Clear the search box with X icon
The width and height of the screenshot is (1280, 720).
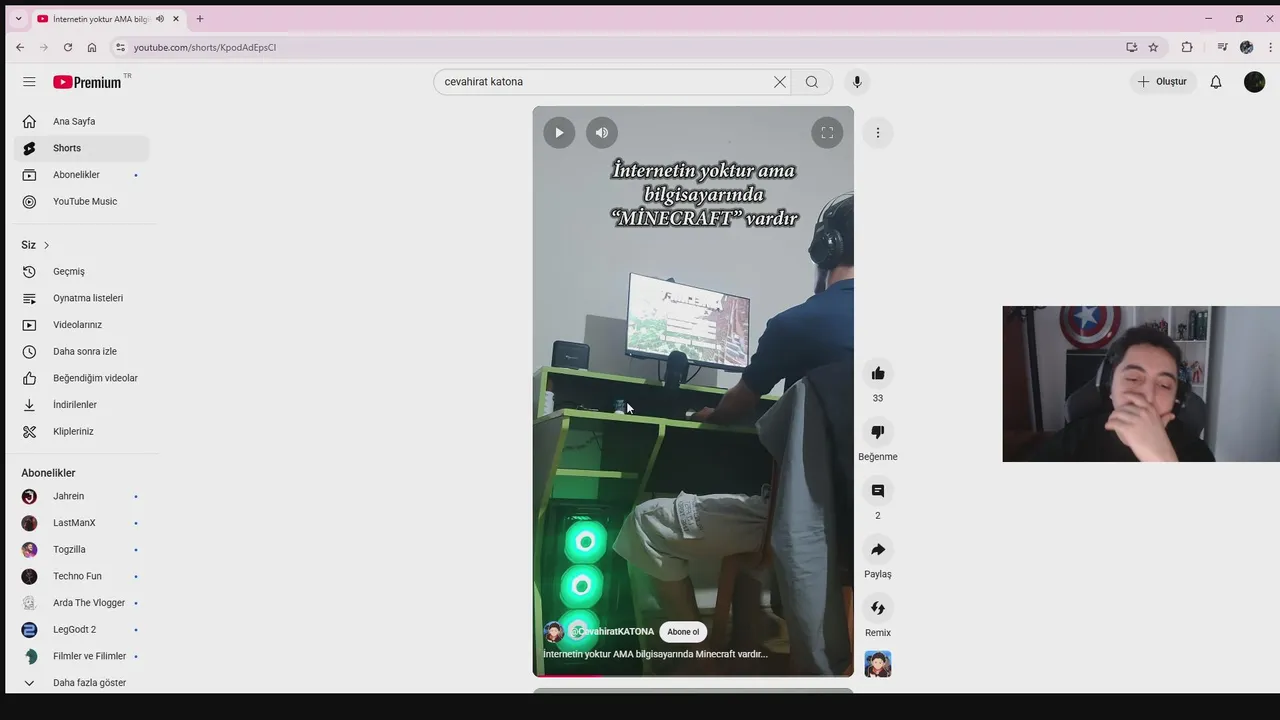pyautogui.click(x=780, y=82)
